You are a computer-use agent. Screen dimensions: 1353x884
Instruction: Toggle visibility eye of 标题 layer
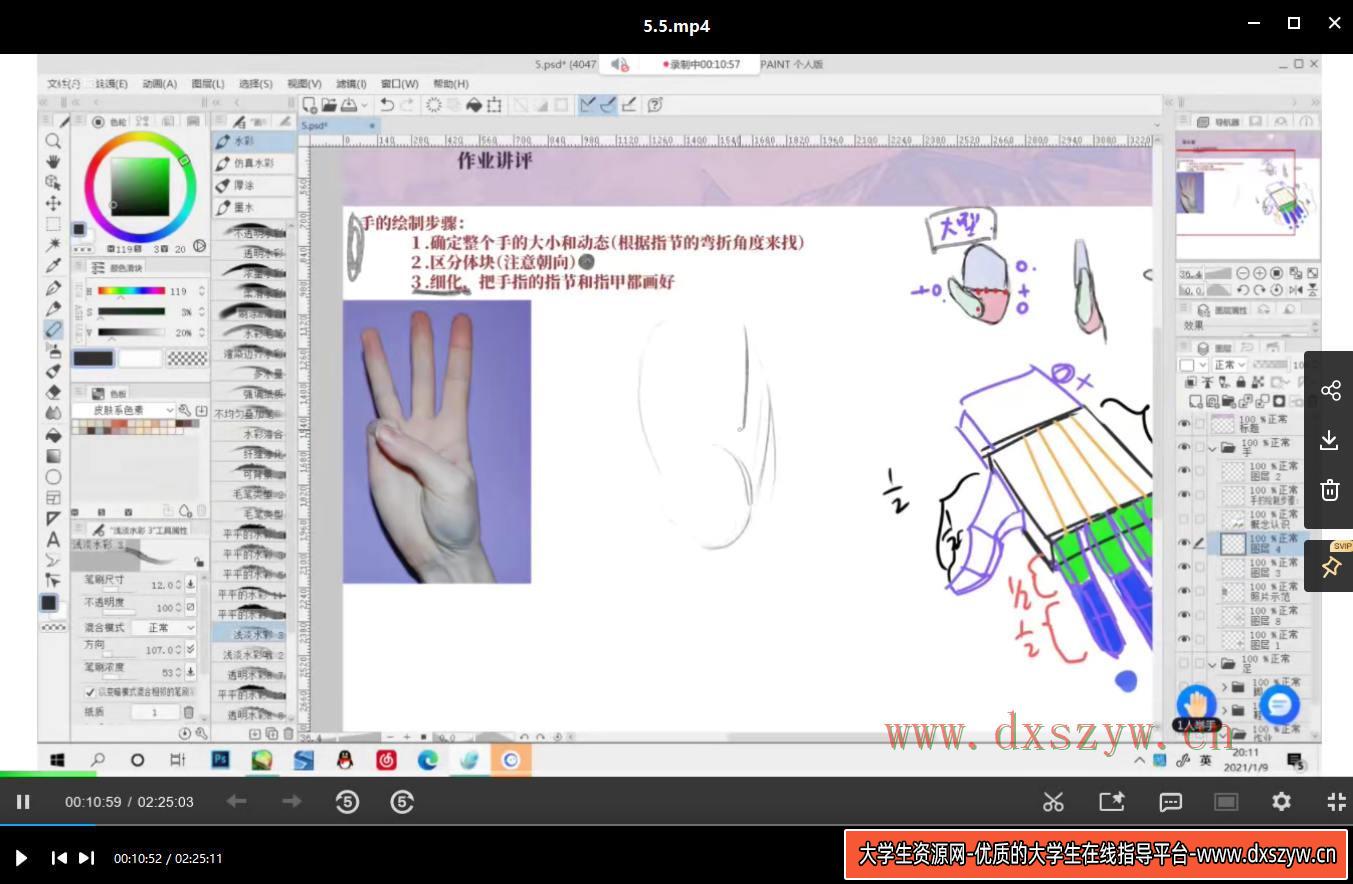(1184, 423)
